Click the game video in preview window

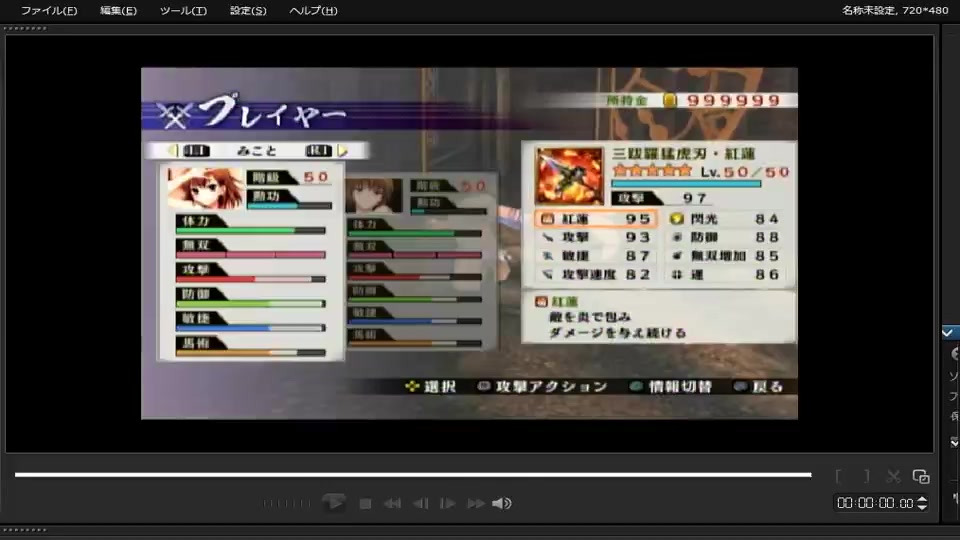tap(469, 243)
